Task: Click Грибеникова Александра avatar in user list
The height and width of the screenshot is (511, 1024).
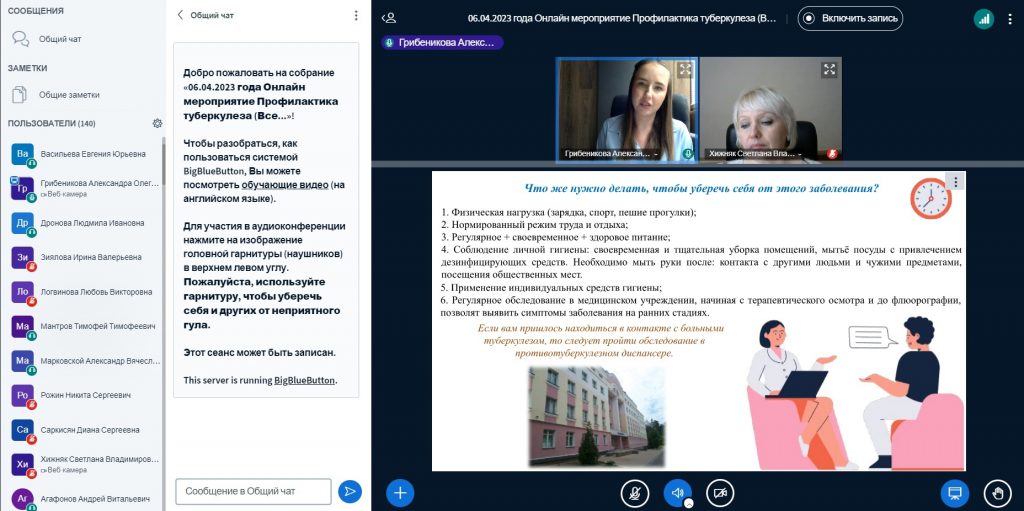Action: [x=22, y=188]
